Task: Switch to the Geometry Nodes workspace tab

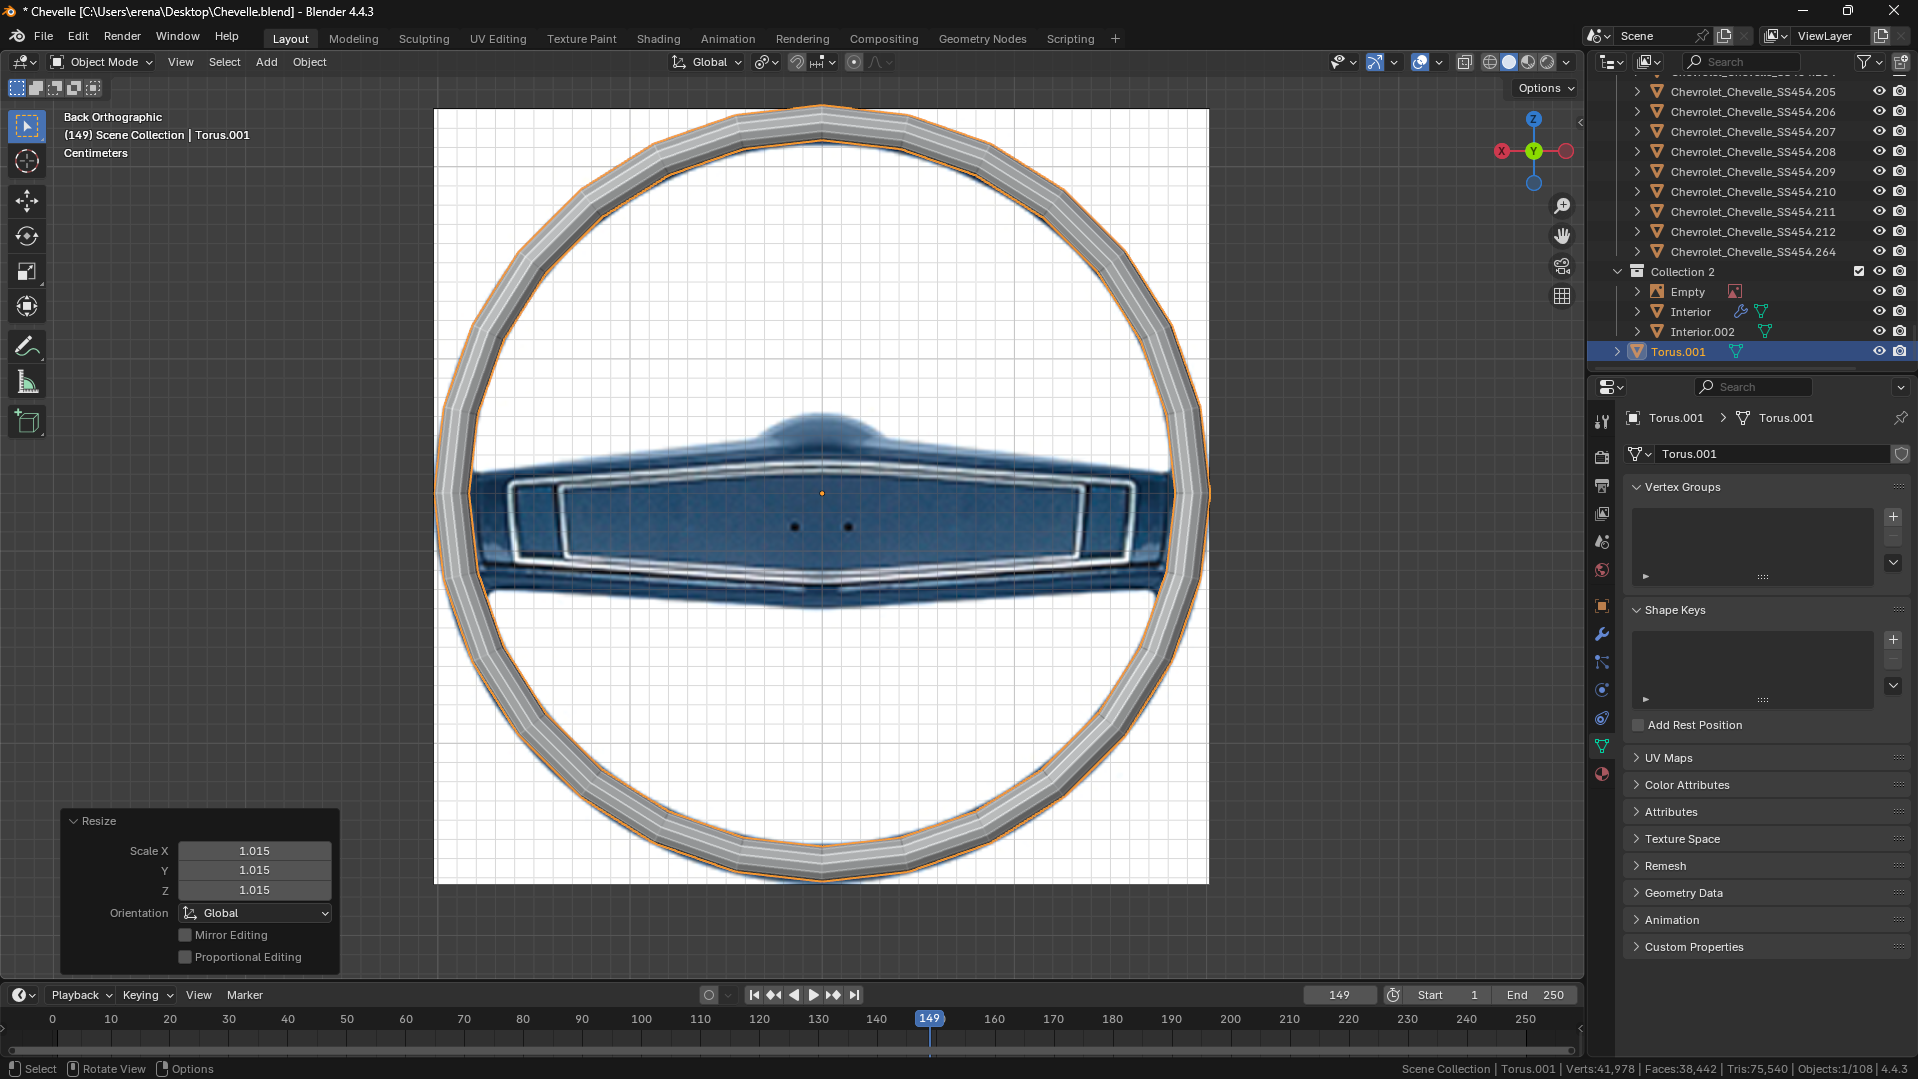Action: (x=982, y=39)
